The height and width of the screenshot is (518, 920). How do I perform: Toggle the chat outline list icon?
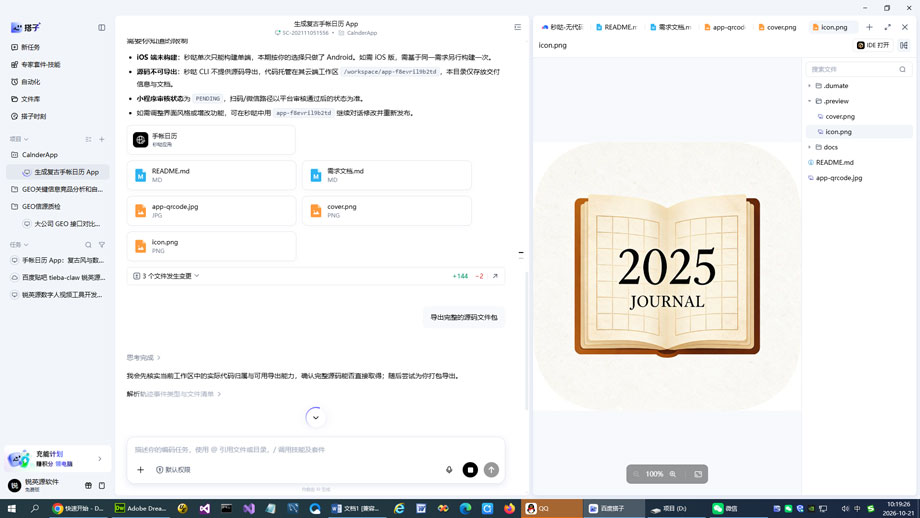[518, 27]
